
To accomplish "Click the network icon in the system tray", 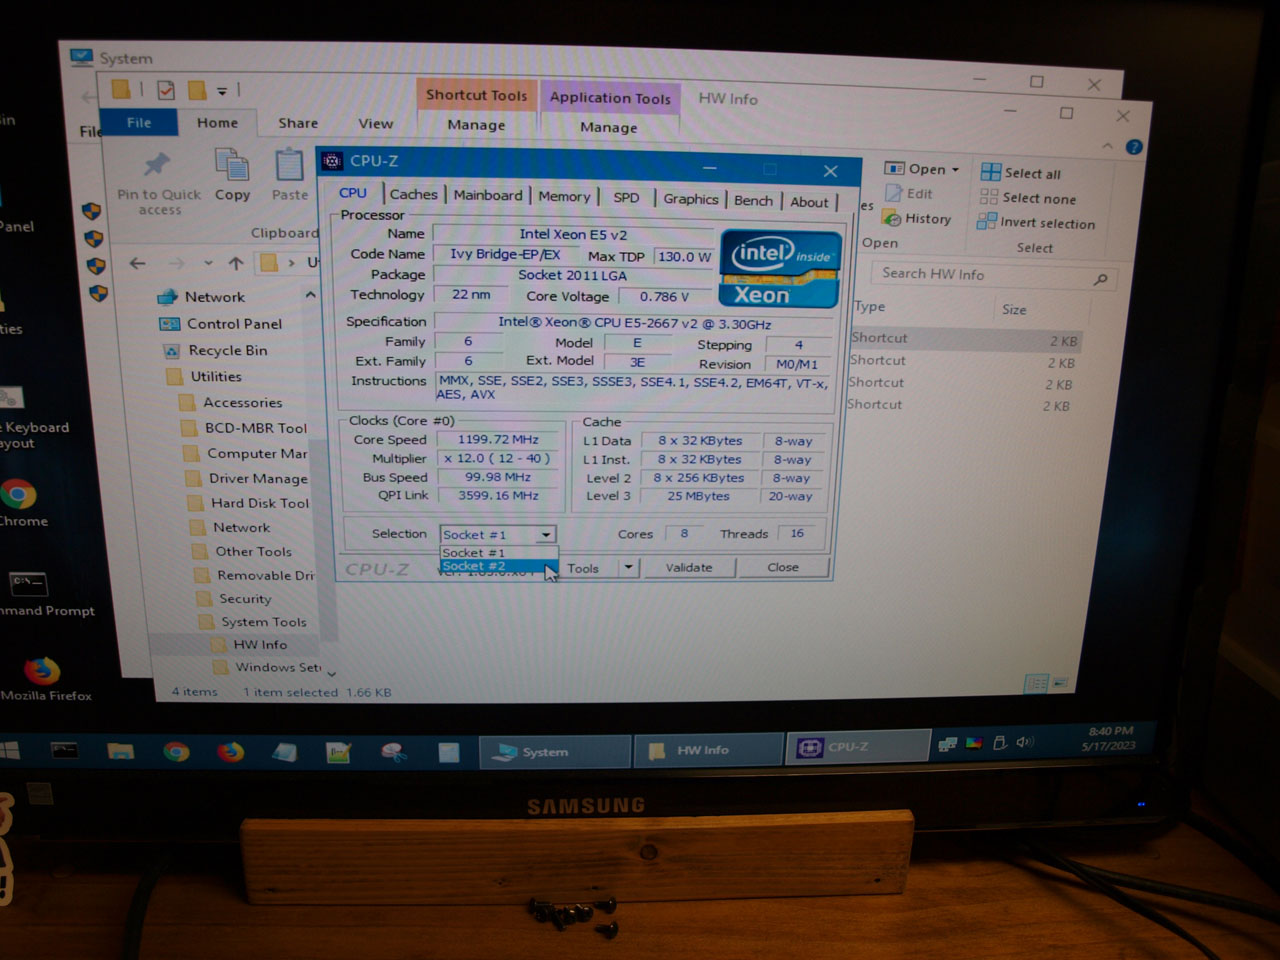I will pyautogui.click(x=946, y=744).
